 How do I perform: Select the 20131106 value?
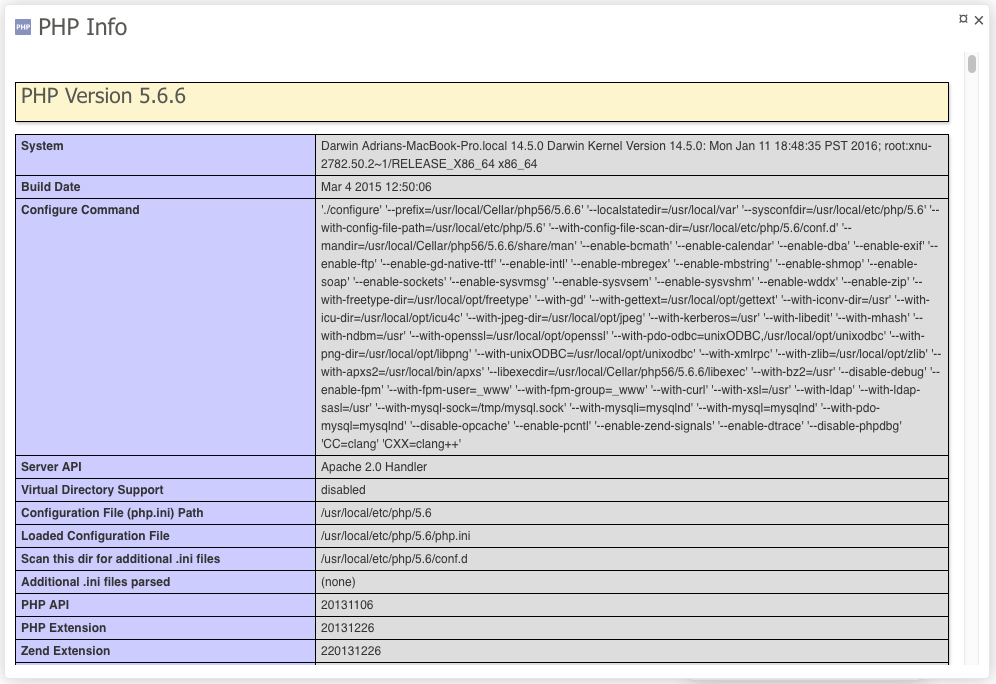[x=347, y=605]
